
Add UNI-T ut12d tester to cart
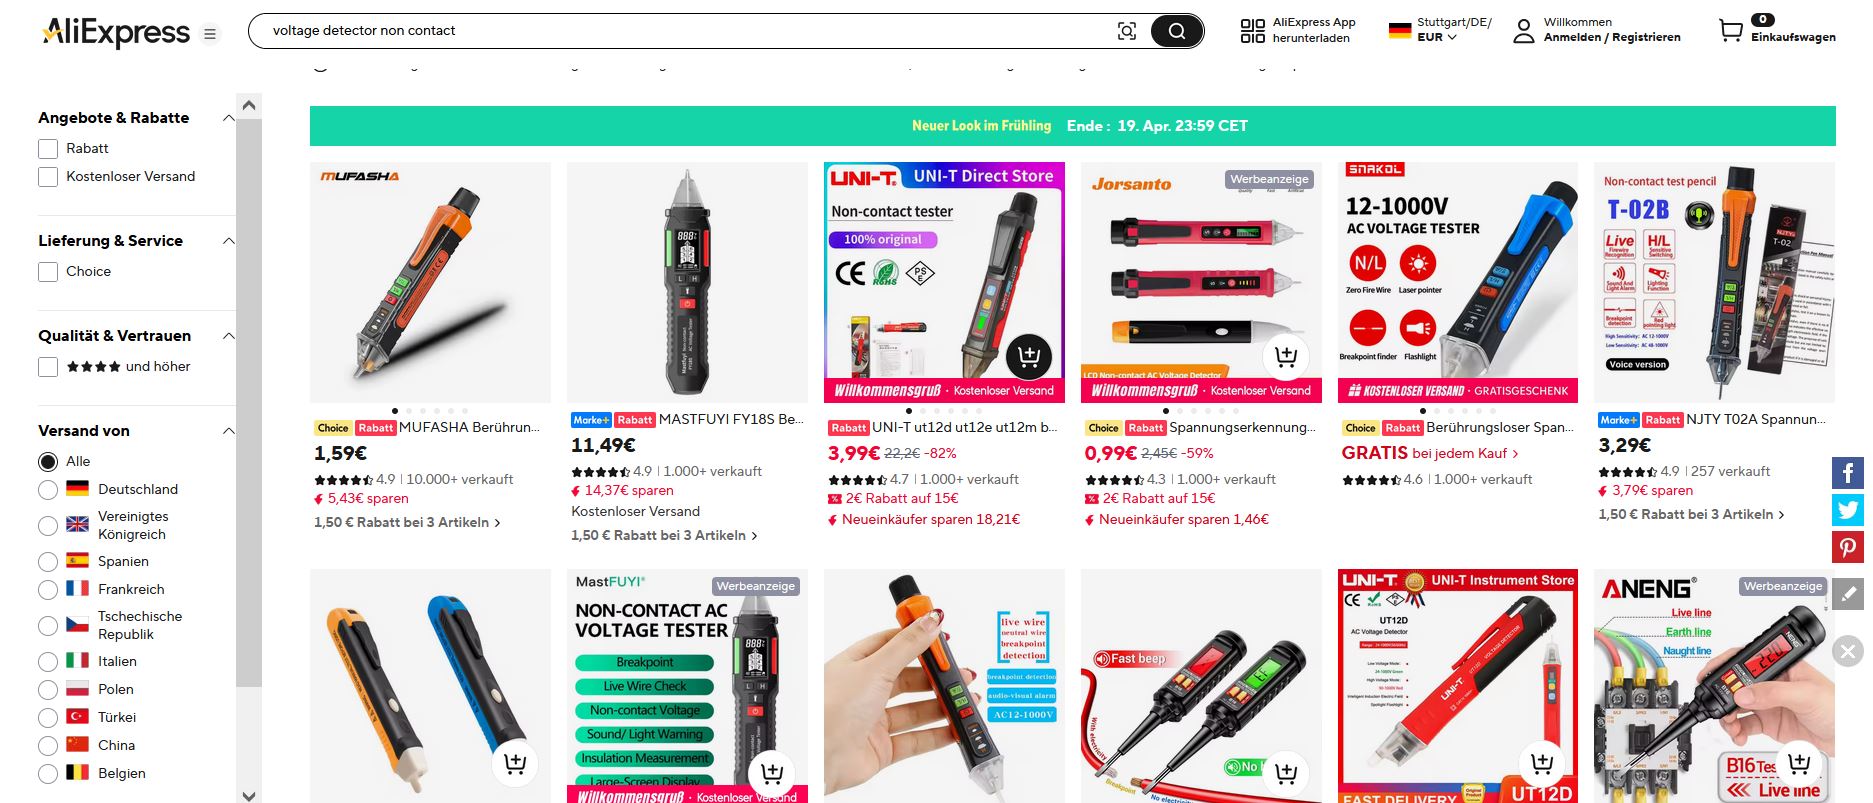click(1029, 354)
